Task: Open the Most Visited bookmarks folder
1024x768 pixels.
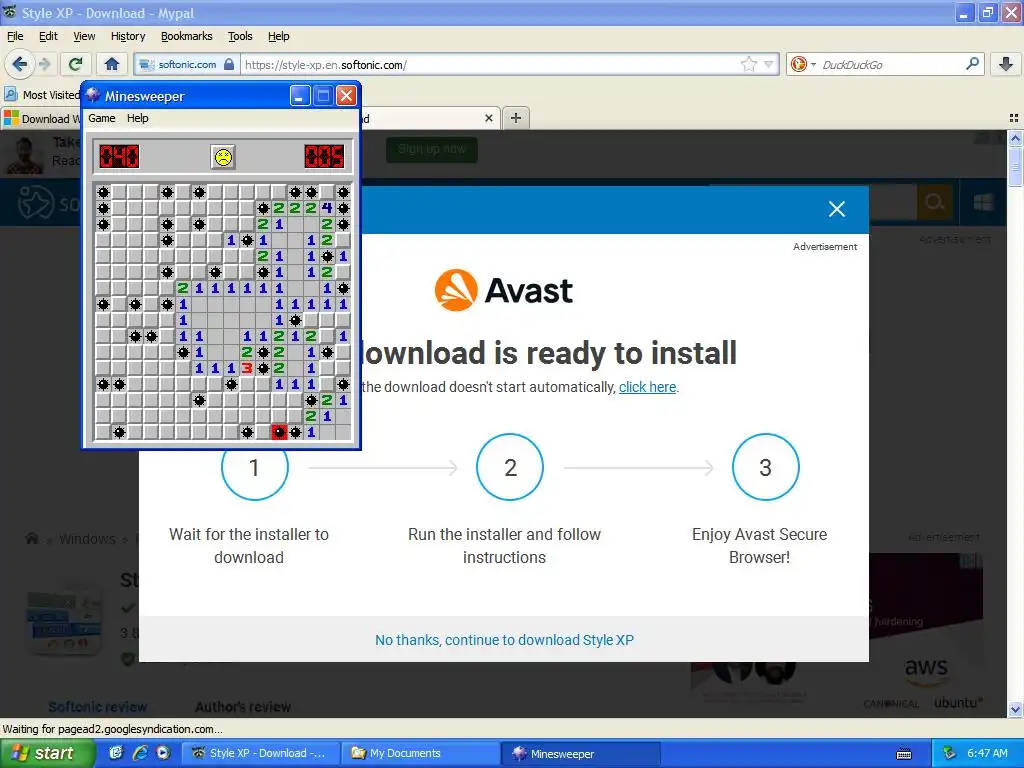Action: point(42,95)
